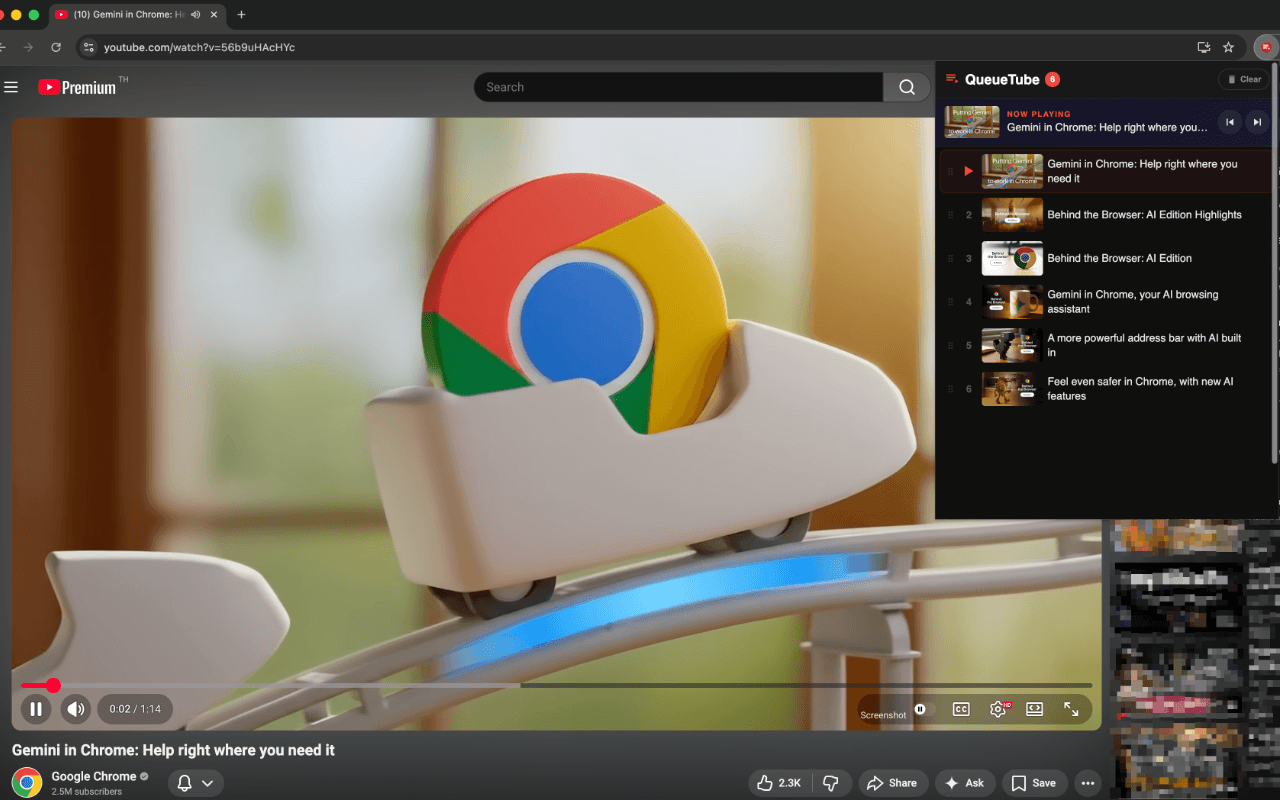Mute the video using the speaker icon

(x=76, y=709)
